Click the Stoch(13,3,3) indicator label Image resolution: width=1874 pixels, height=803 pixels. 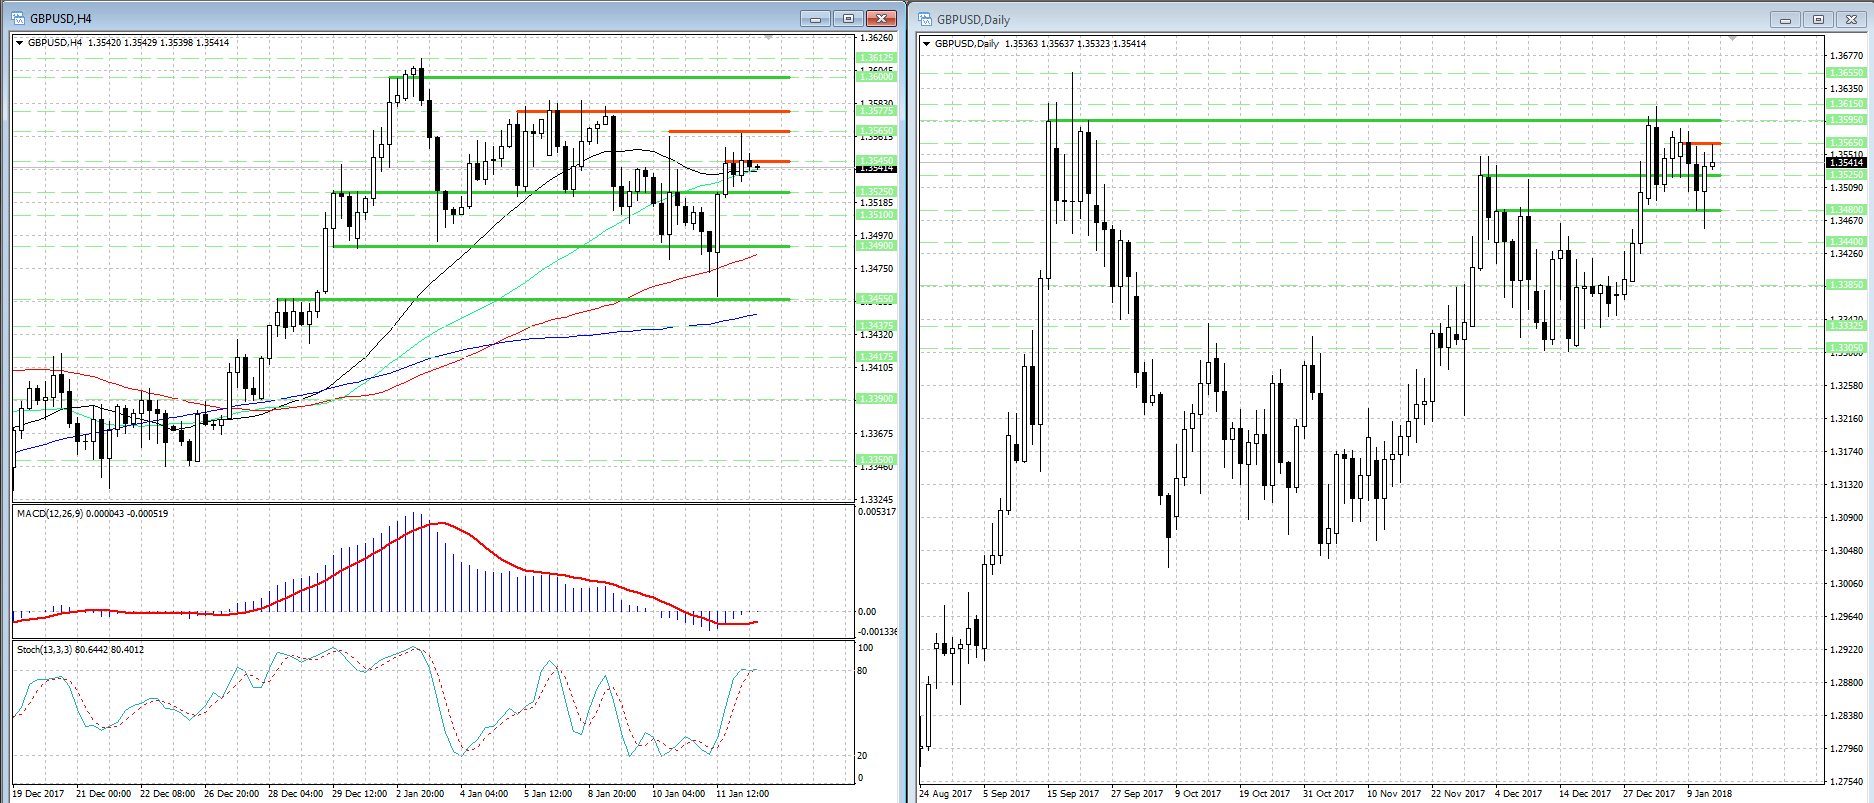point(80,650)
